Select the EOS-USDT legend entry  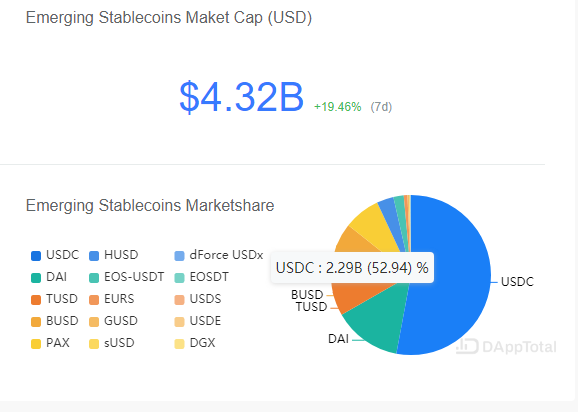tap(126, 277)
